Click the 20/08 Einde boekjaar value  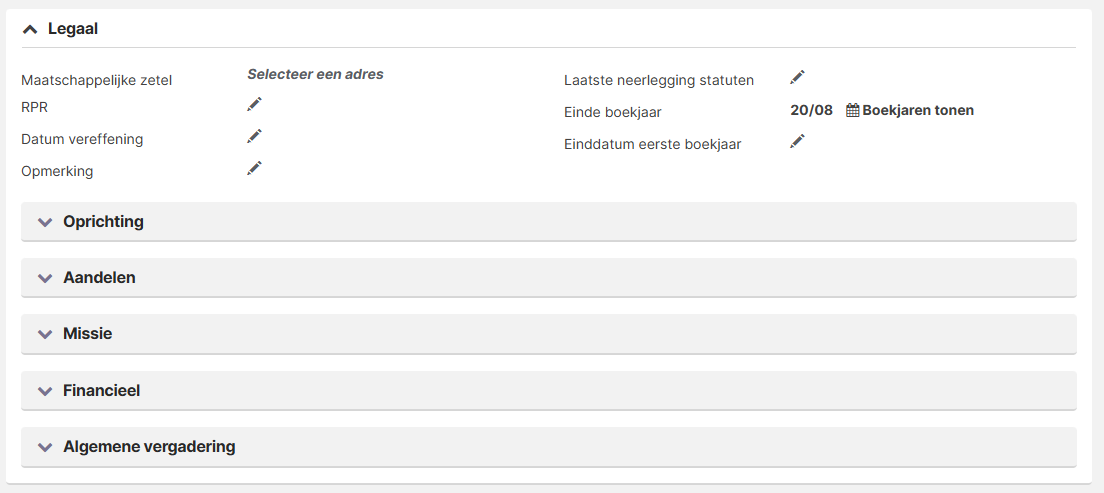(811, 111)
